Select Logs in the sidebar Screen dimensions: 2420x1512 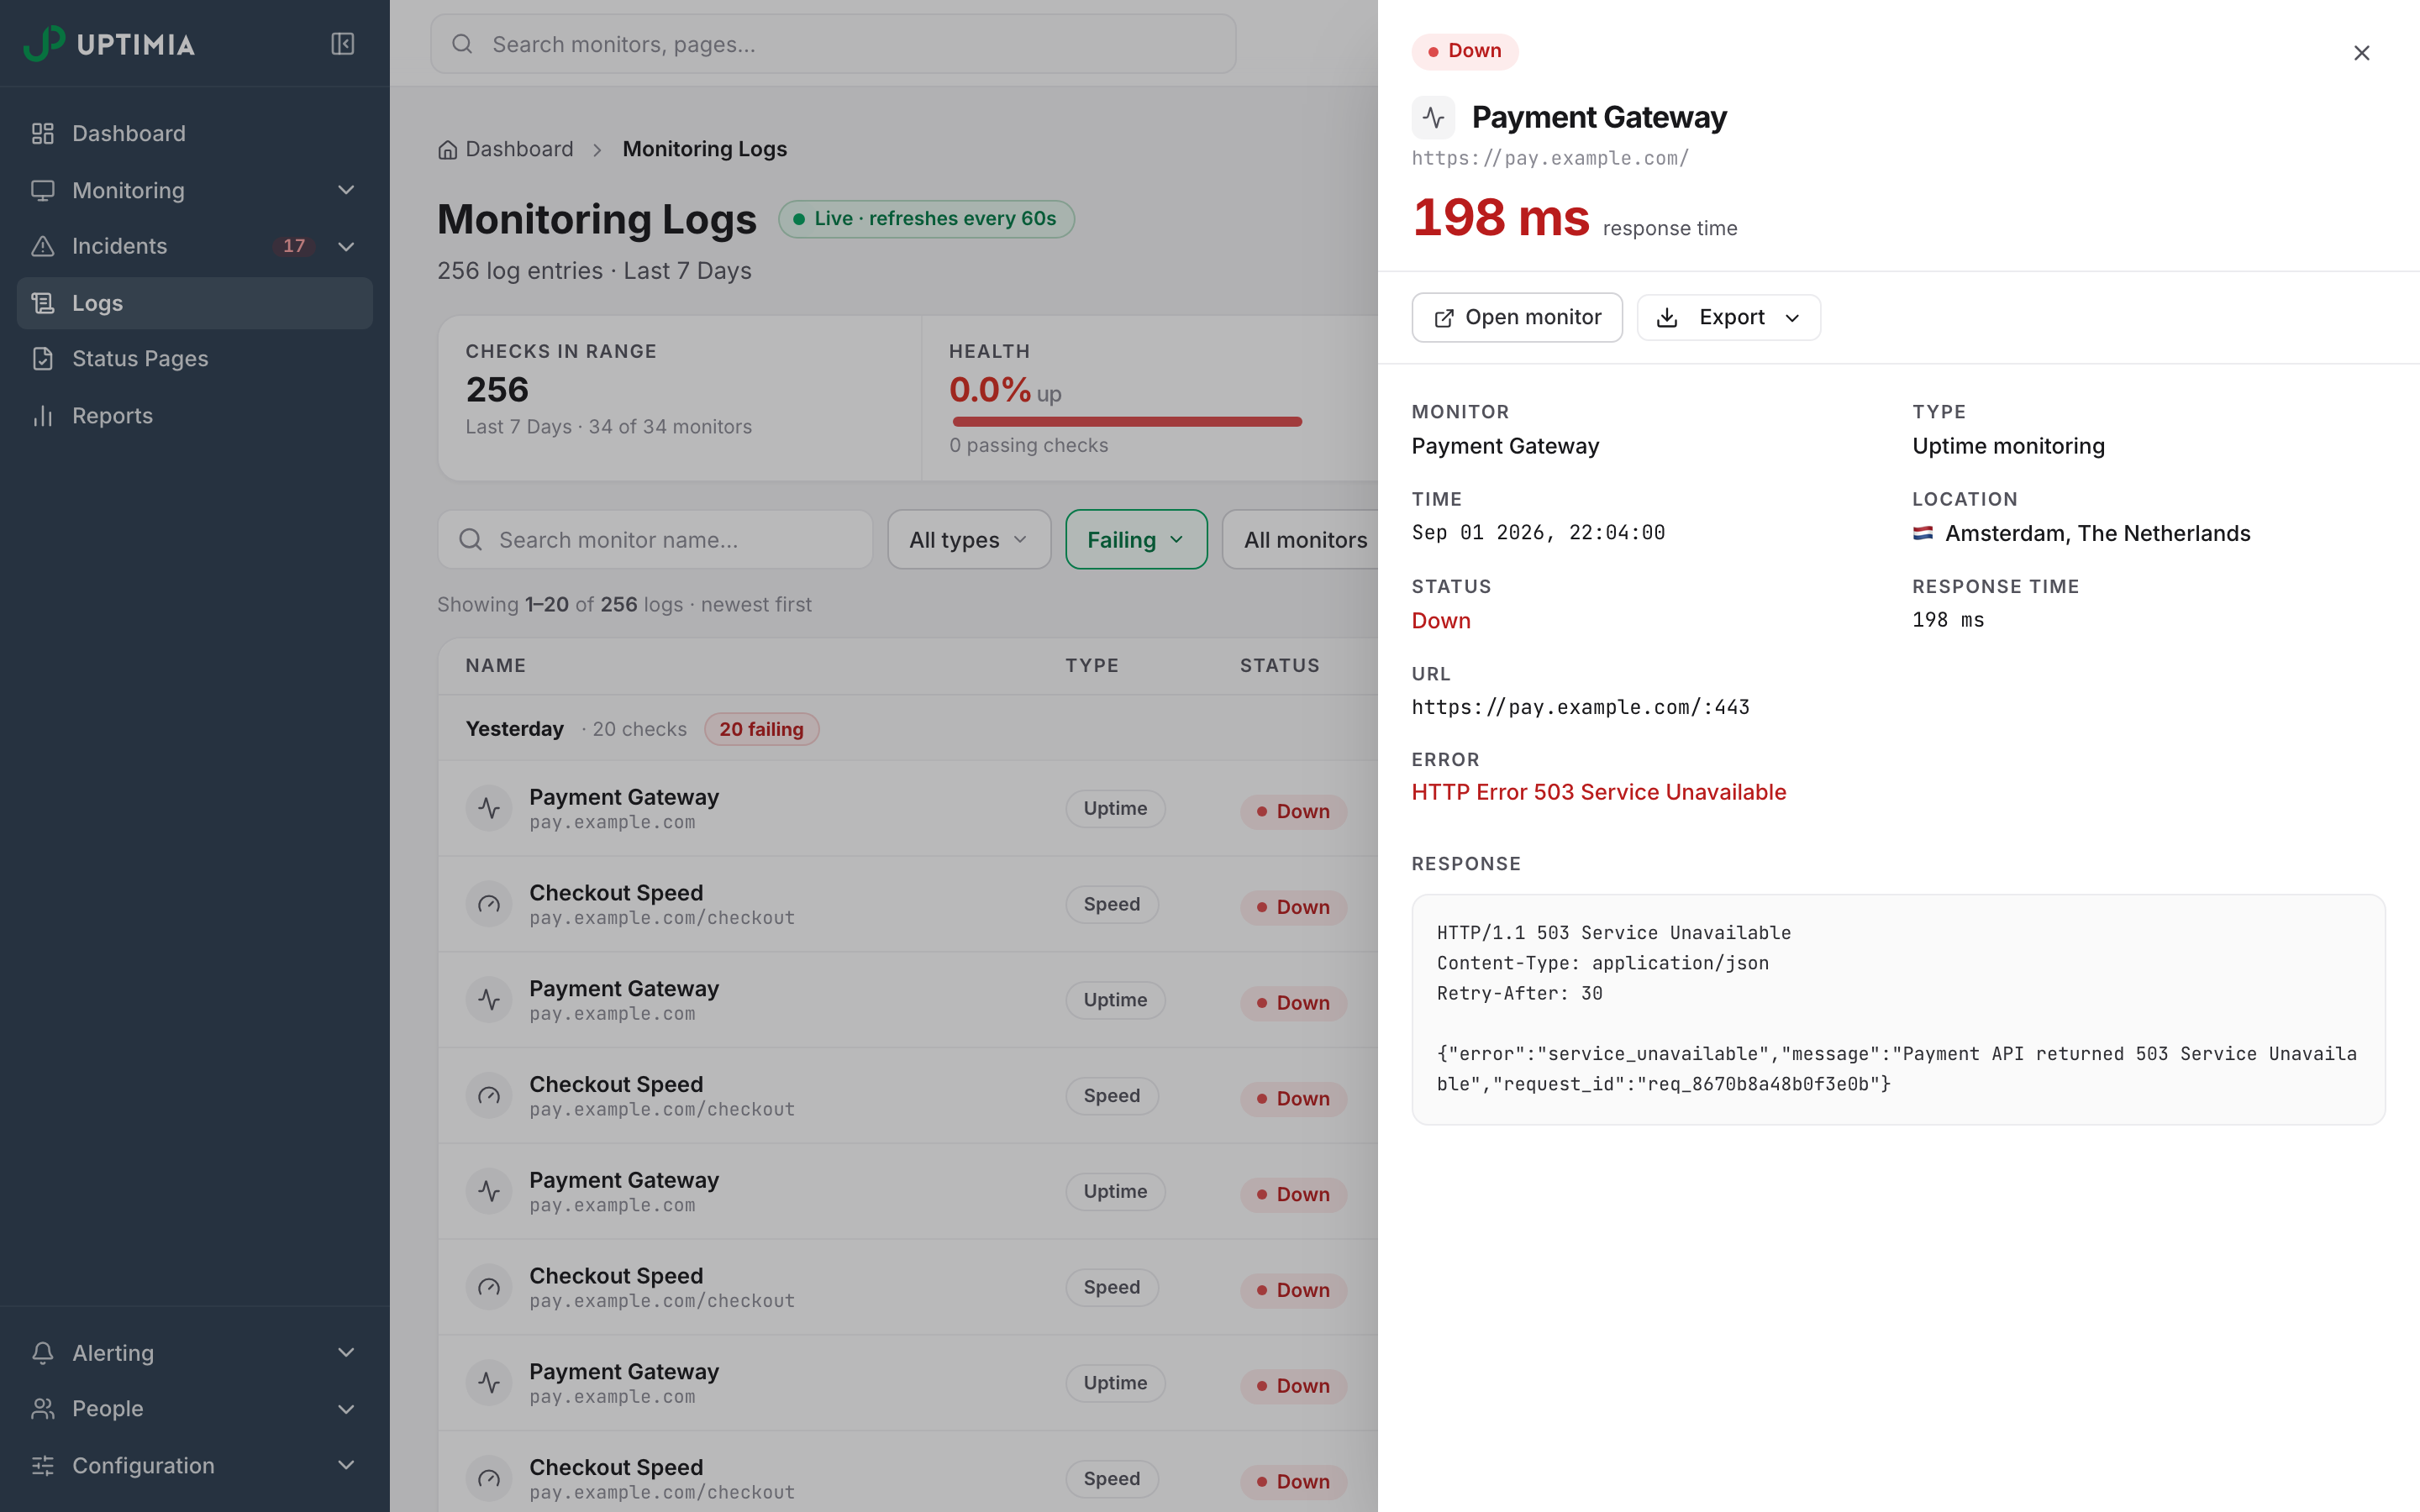point(195,303)
